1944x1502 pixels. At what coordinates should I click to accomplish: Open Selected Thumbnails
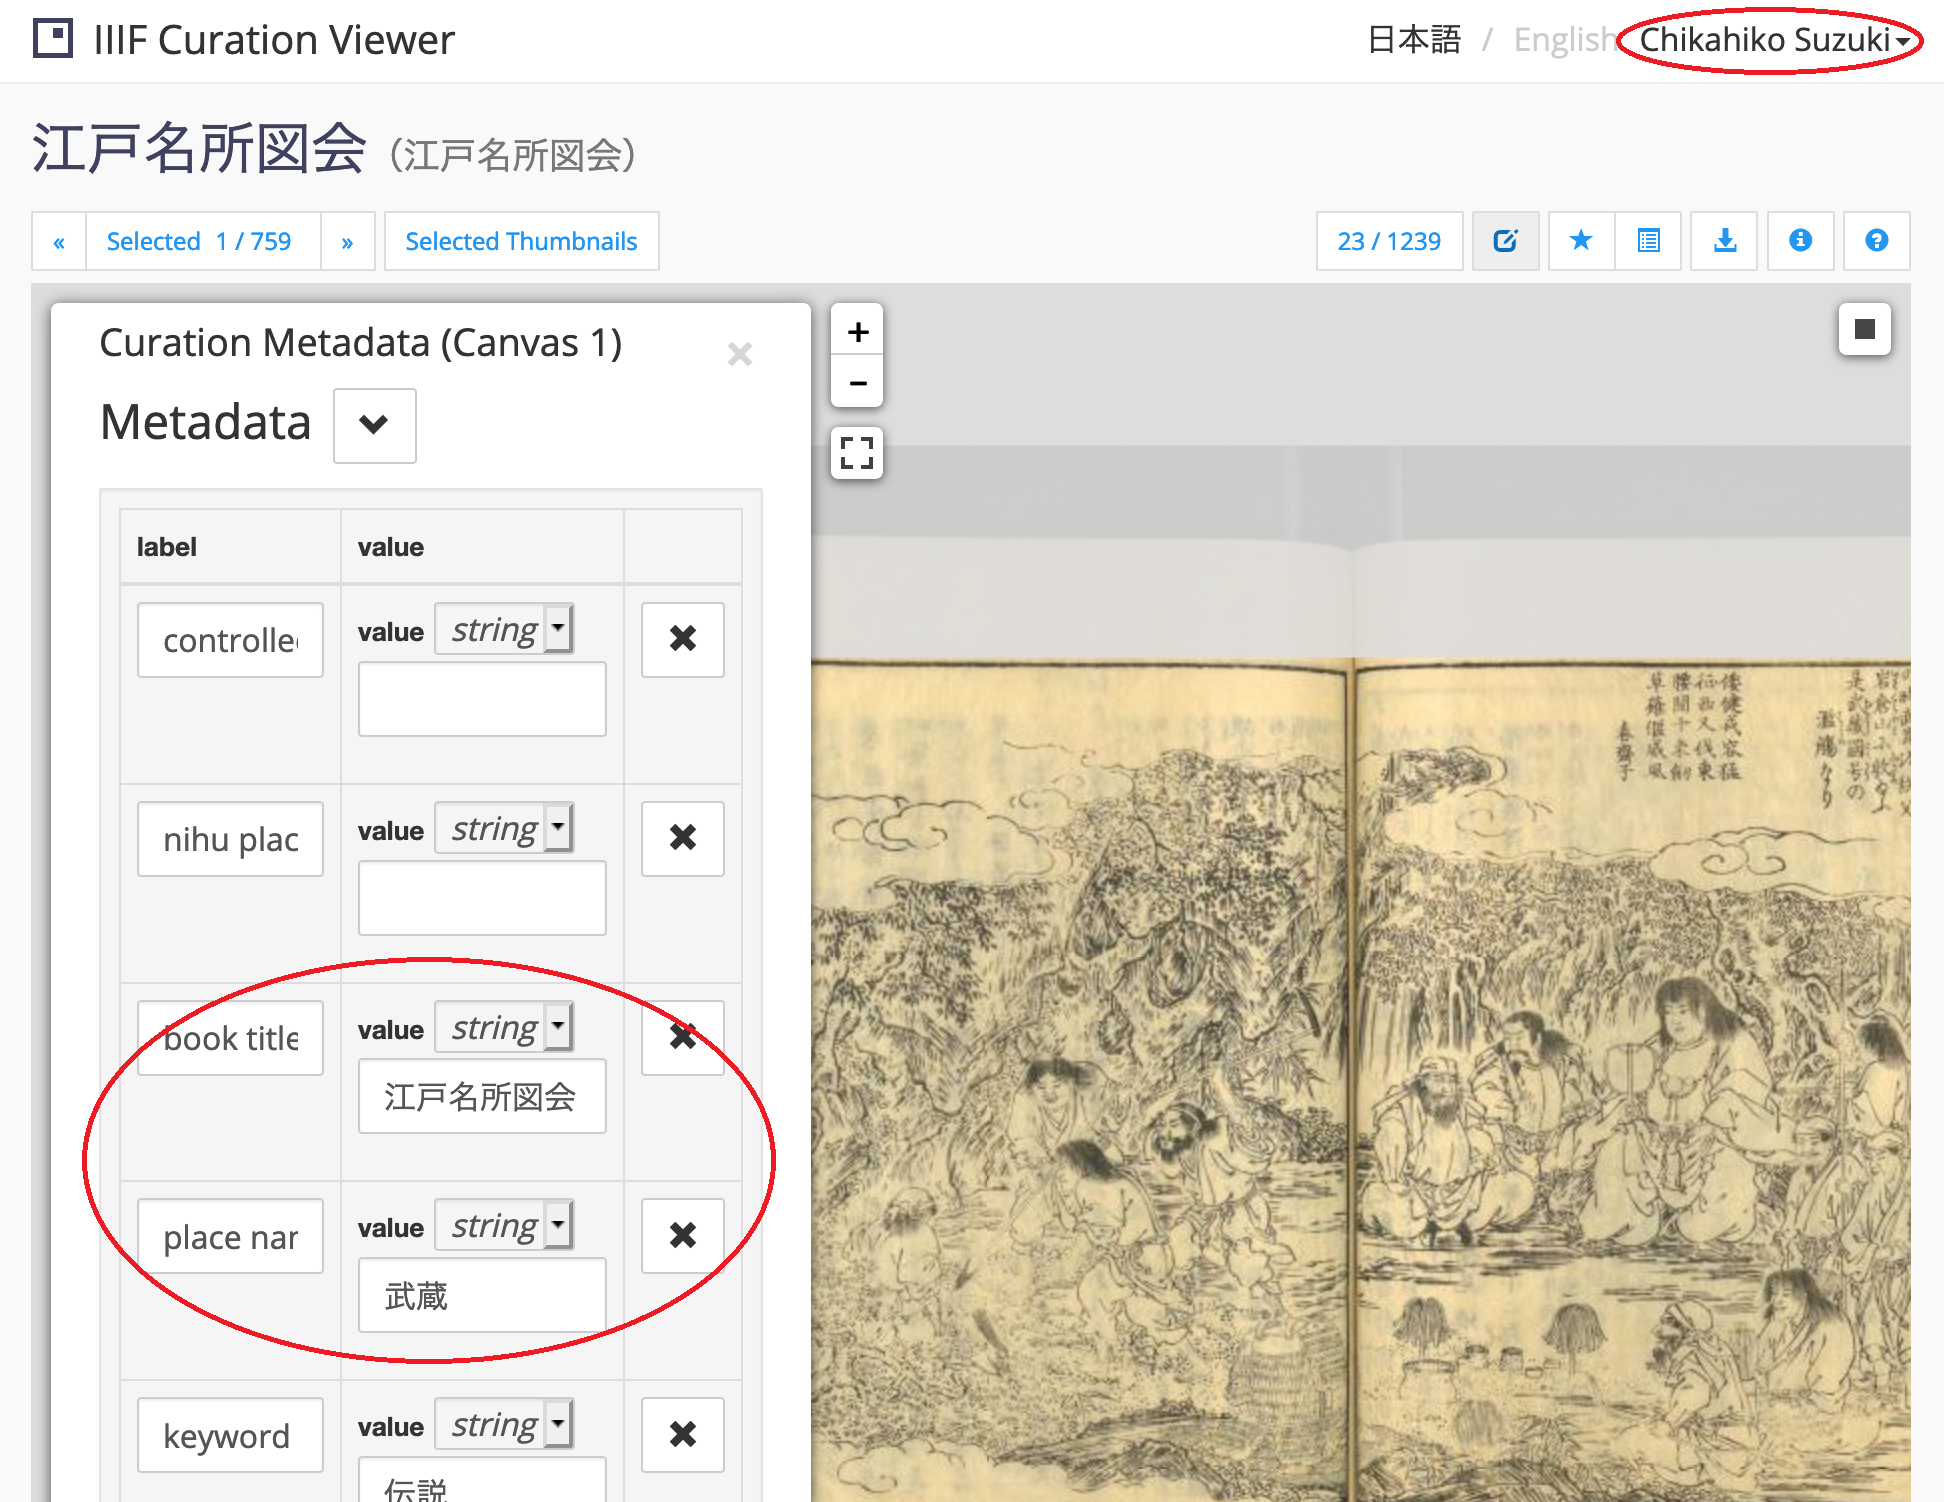point(521,241)
